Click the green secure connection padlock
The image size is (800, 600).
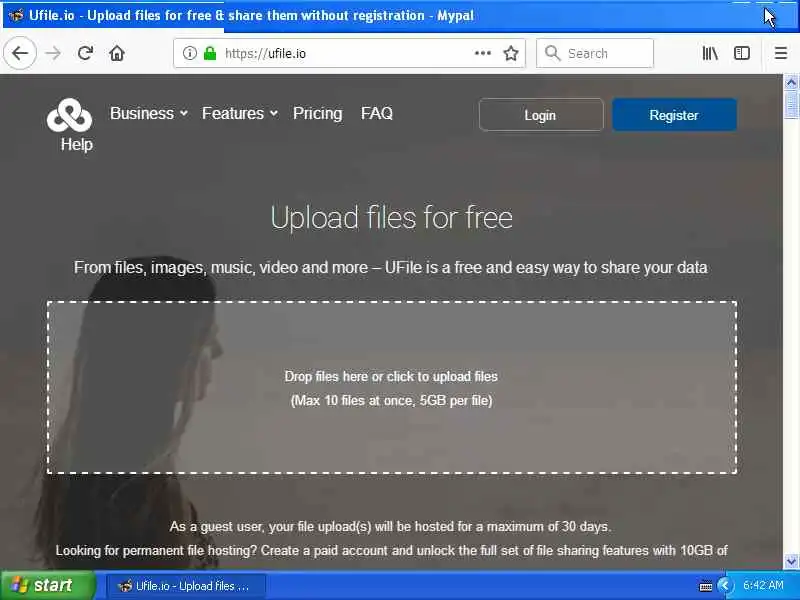(210, 53)
